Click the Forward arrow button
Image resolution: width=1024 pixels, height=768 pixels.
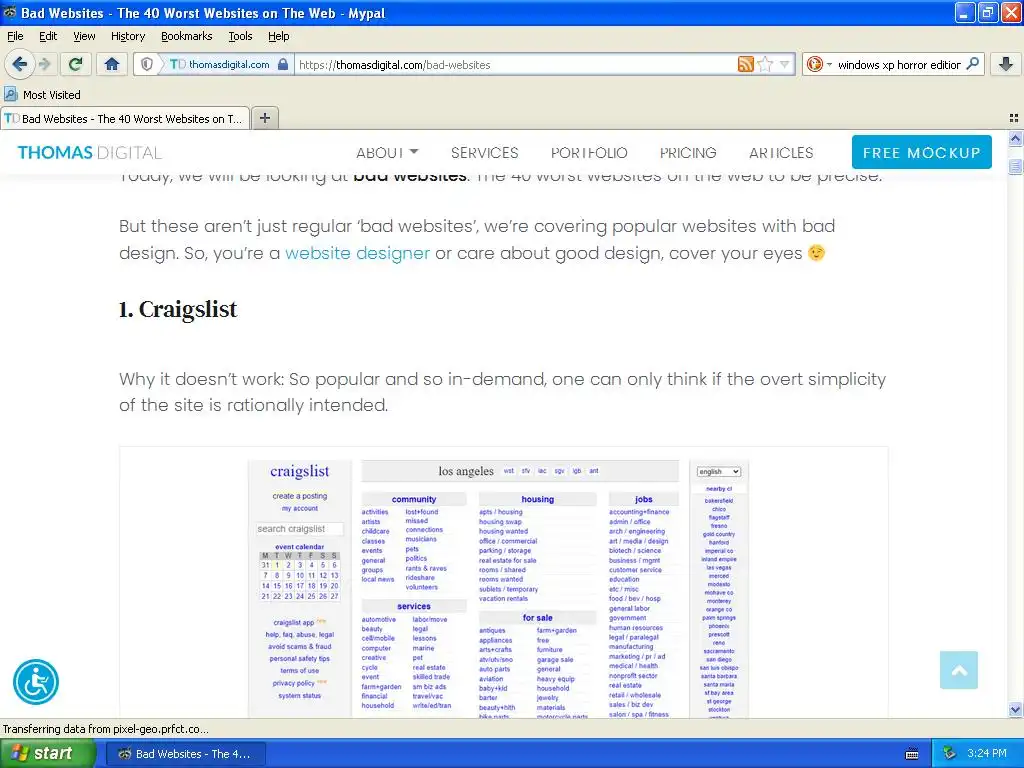point(44,64)
